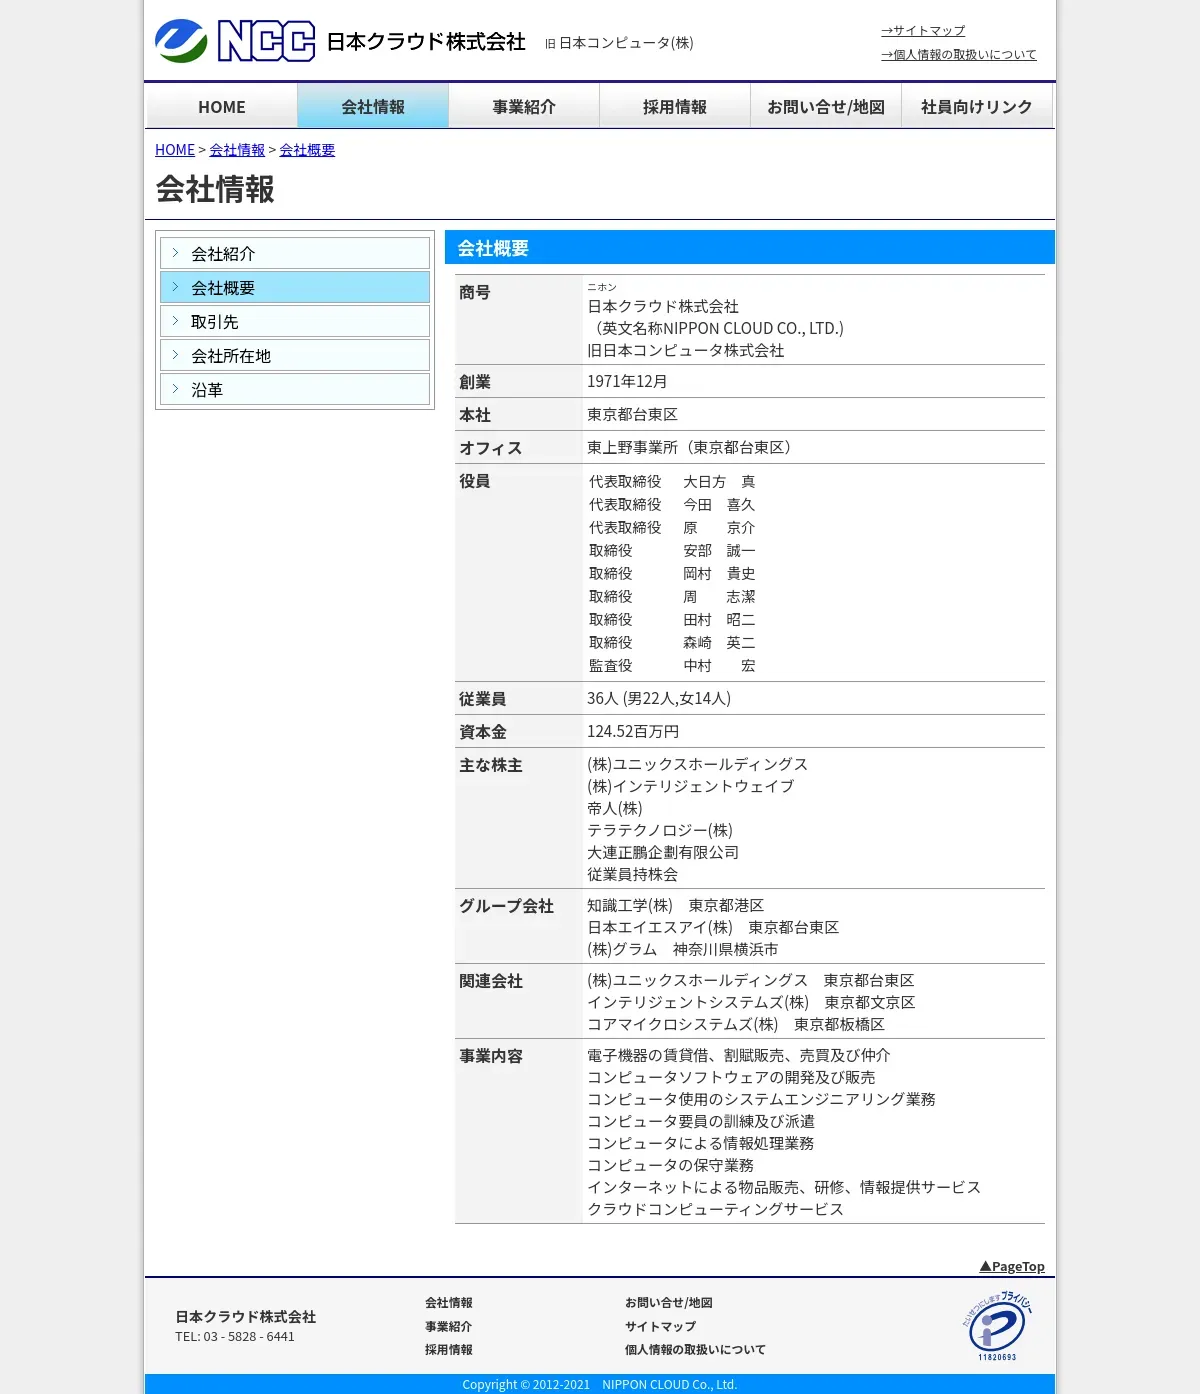Open the 採用情報 navigation tab

pos(675,106)
